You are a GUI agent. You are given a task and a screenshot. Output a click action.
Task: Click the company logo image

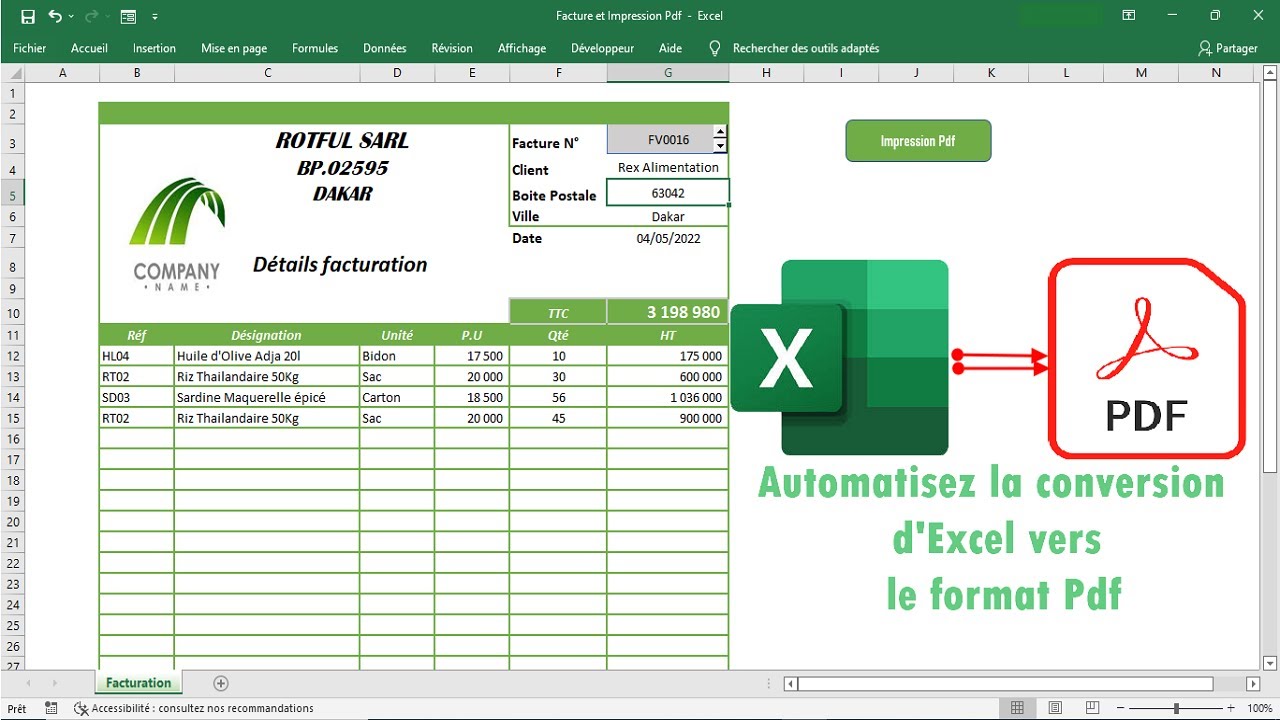(x=177, y=235)
